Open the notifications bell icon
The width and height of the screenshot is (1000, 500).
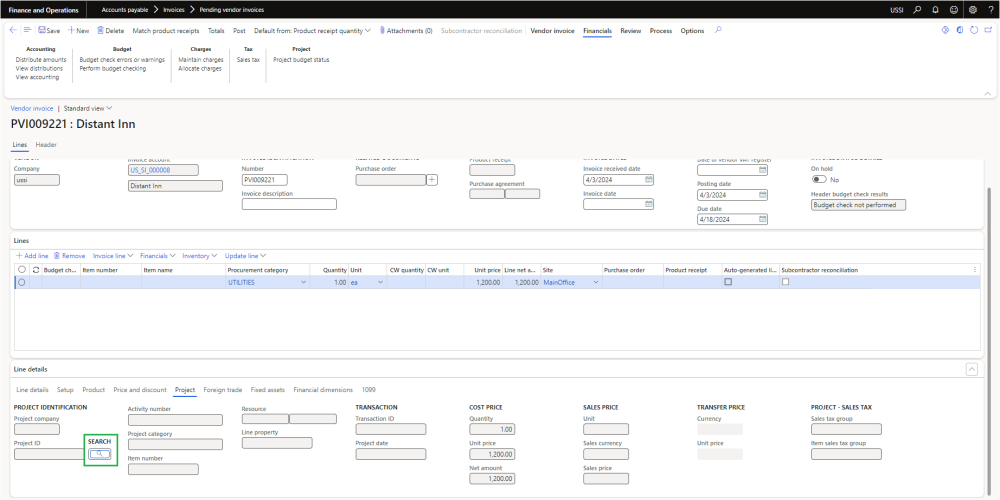[x=934, y=9]
